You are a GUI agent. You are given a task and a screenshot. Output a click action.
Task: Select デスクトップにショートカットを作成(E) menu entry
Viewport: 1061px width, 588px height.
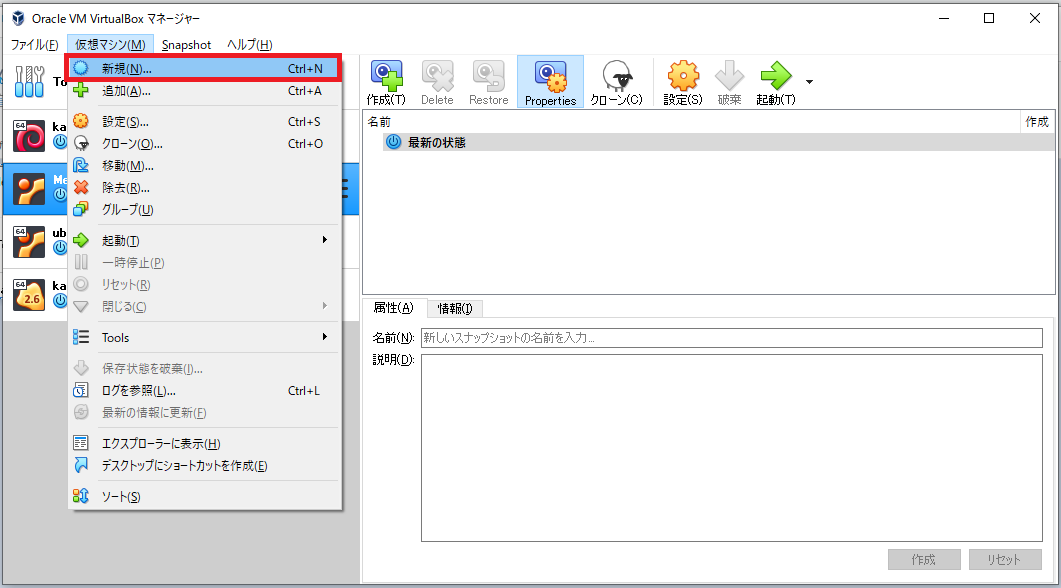[x=204, y=466]
